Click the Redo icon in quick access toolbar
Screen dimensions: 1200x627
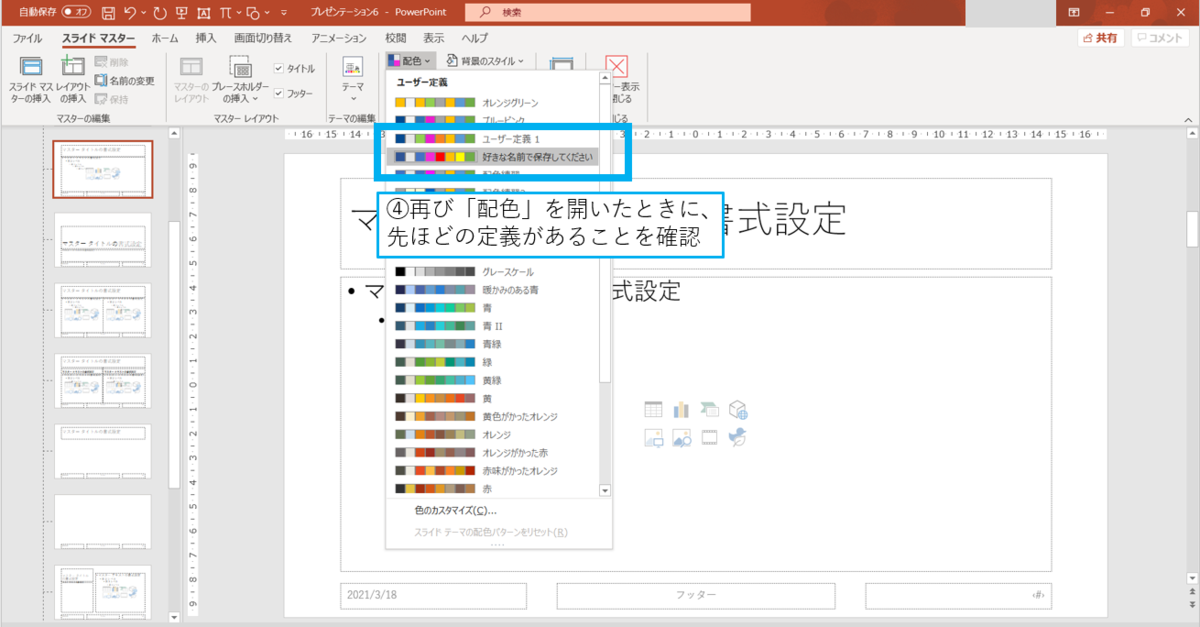pyautogui.click(x=161, y=13)
